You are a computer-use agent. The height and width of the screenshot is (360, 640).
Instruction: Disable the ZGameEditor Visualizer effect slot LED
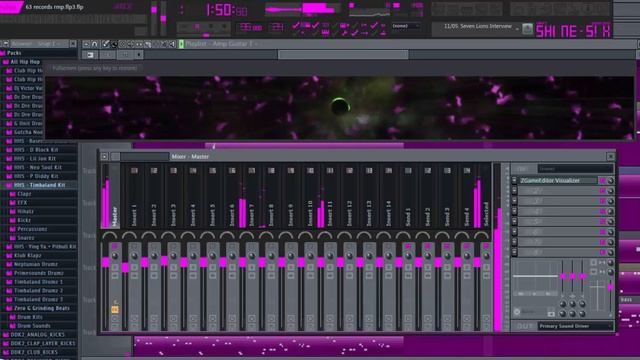(x=602, y=180)
